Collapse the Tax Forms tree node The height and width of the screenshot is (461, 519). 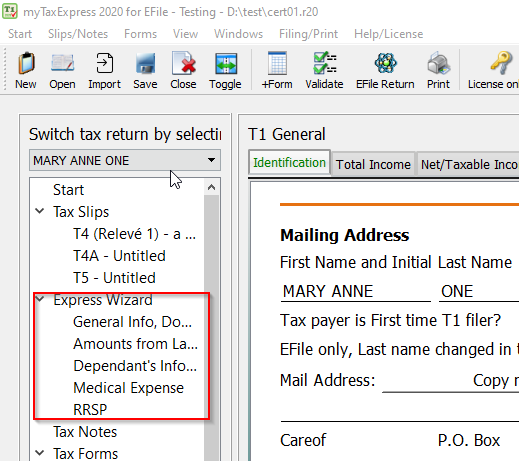point(40,453)
